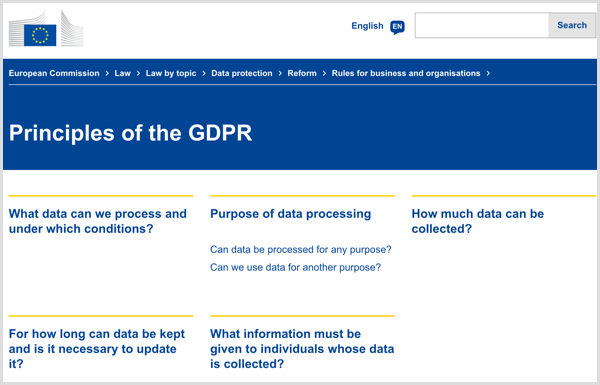Open Rules for business and organisations breadcrumb

coord(406,73)
